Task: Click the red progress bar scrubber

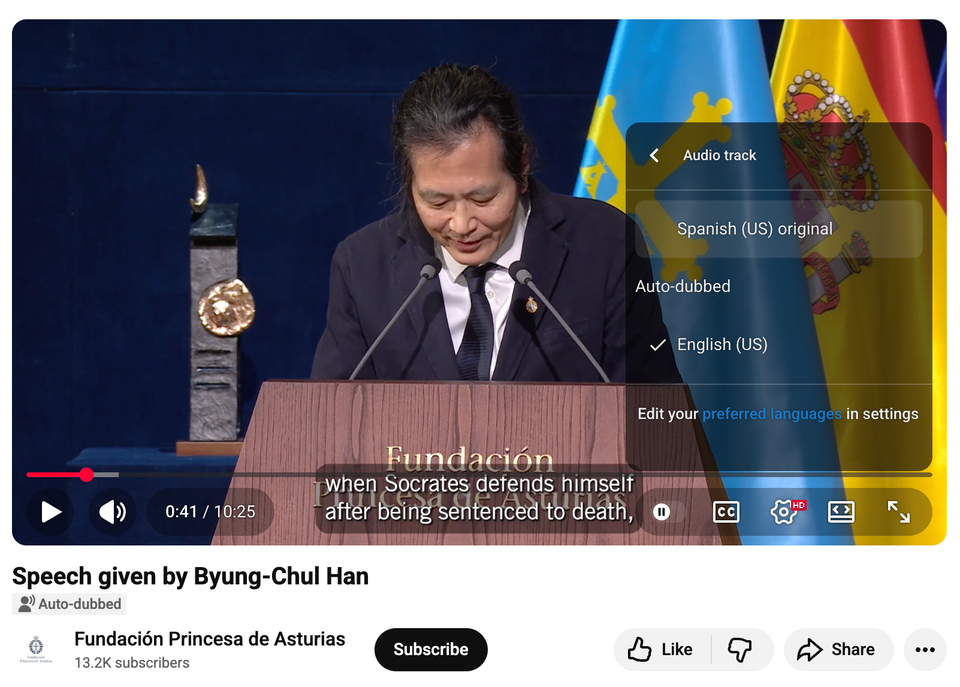Action: (87, 475)
